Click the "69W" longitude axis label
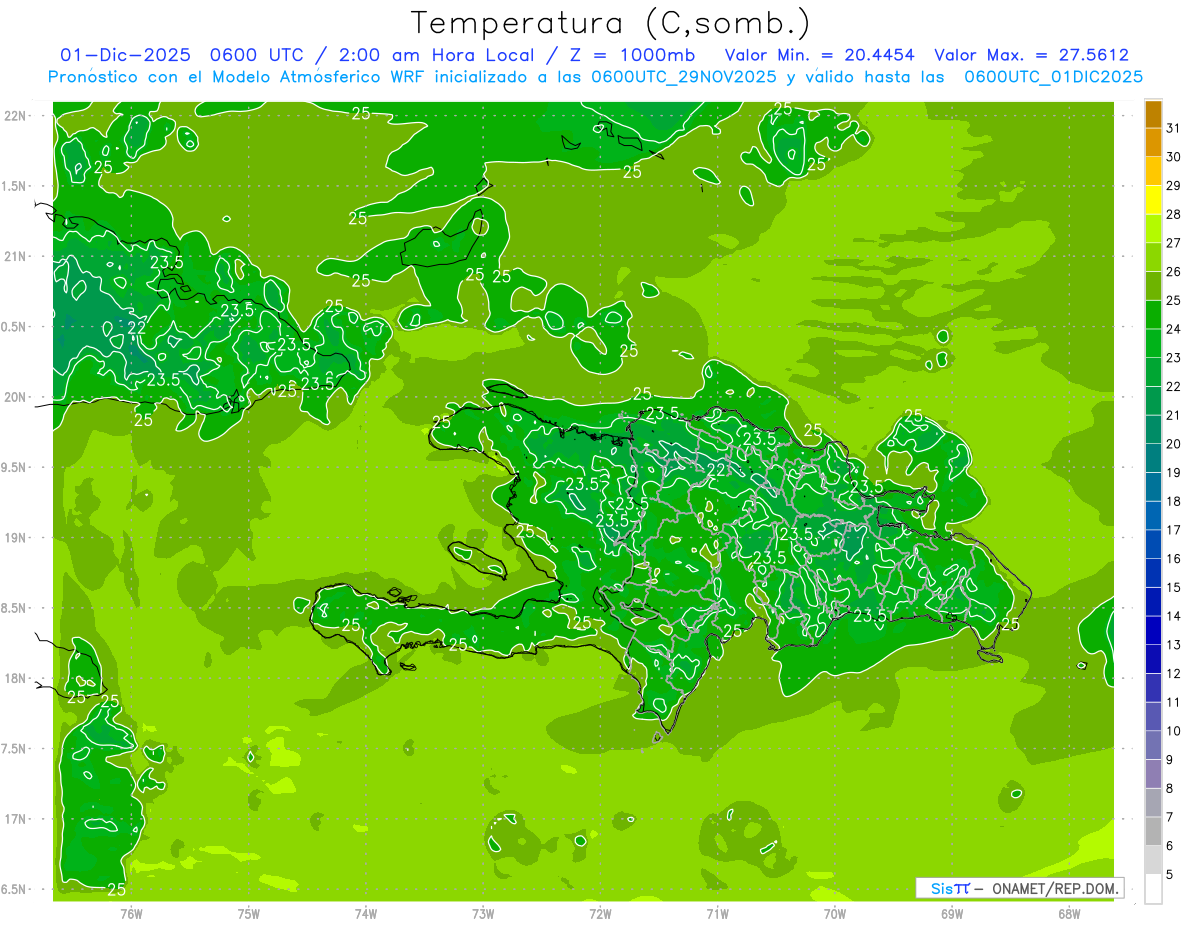 (952, 914)
